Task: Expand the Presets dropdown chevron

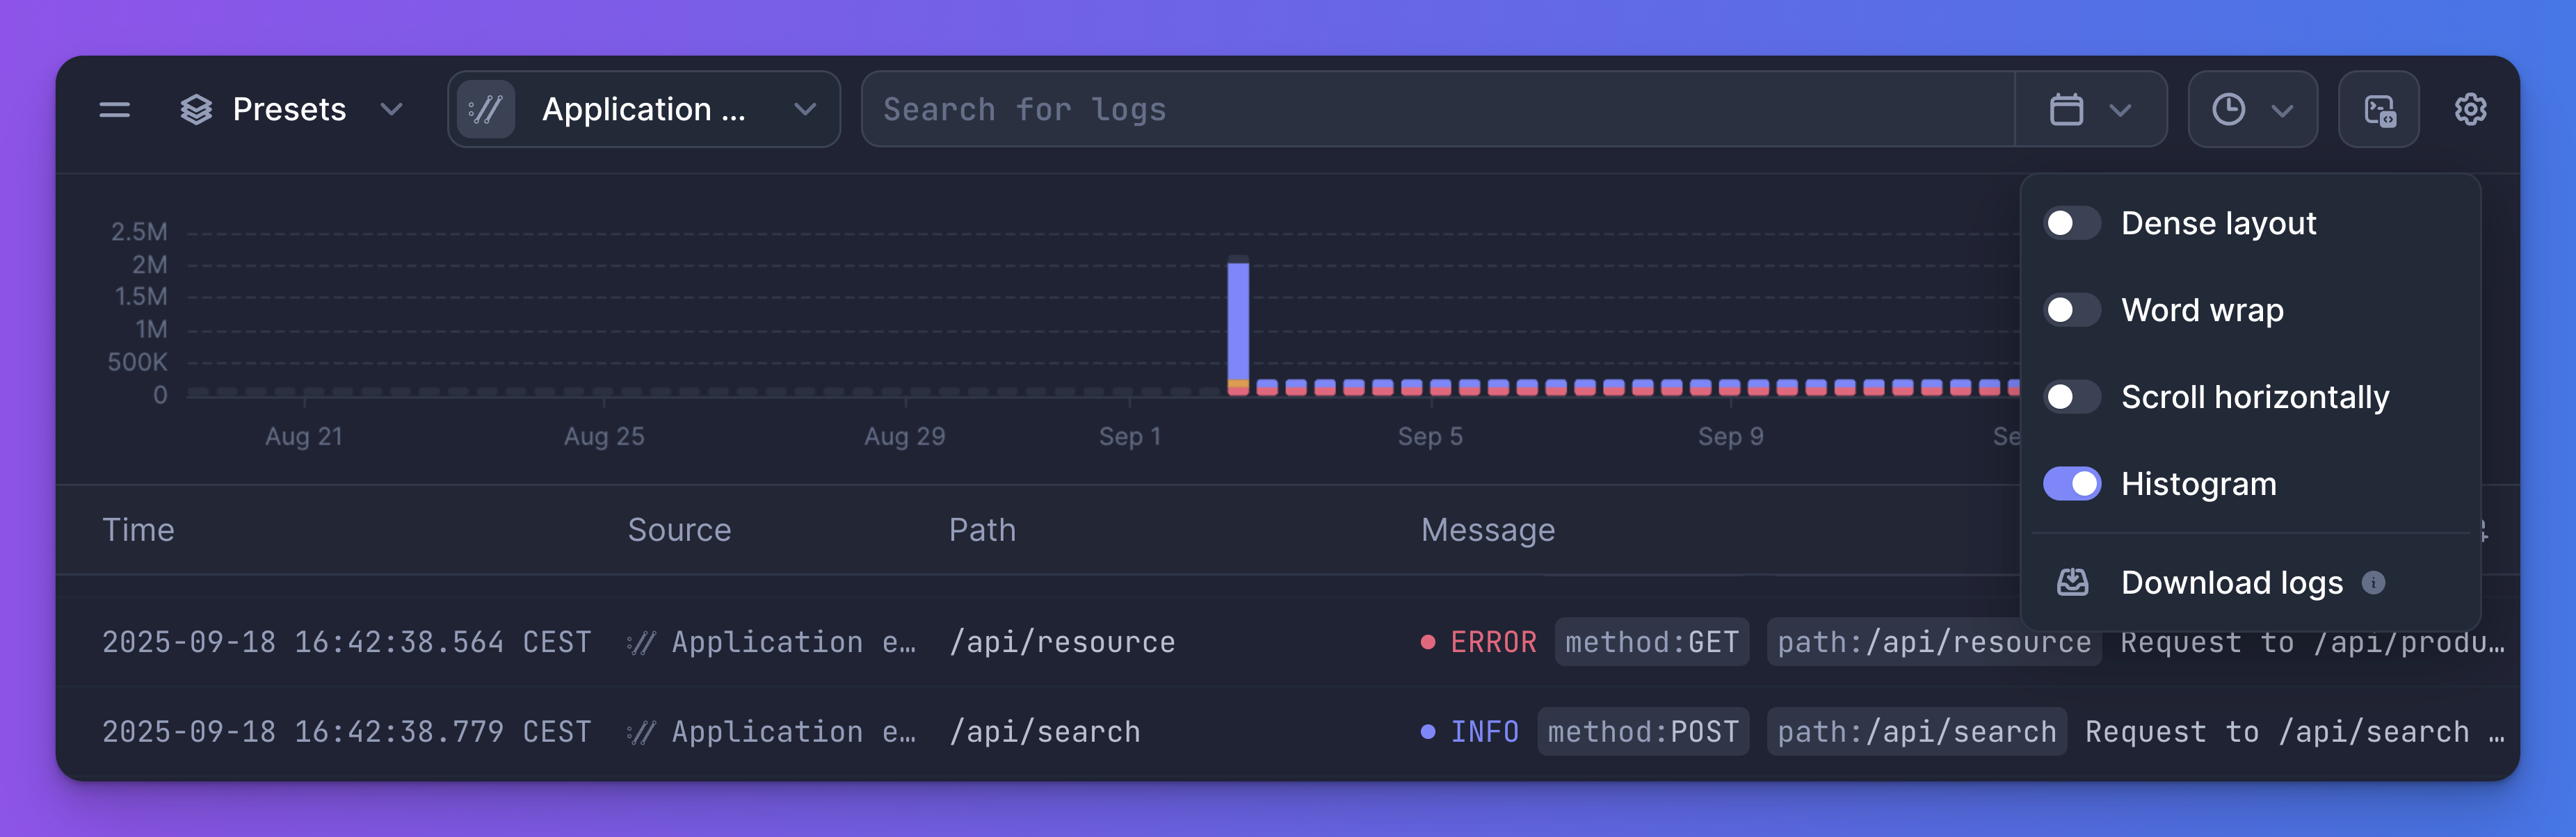Action: 392,109
